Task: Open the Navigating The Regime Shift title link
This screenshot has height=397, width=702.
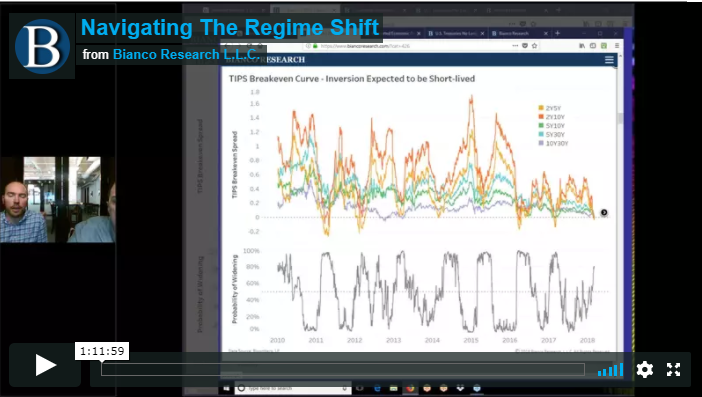Action: point(230,27)
